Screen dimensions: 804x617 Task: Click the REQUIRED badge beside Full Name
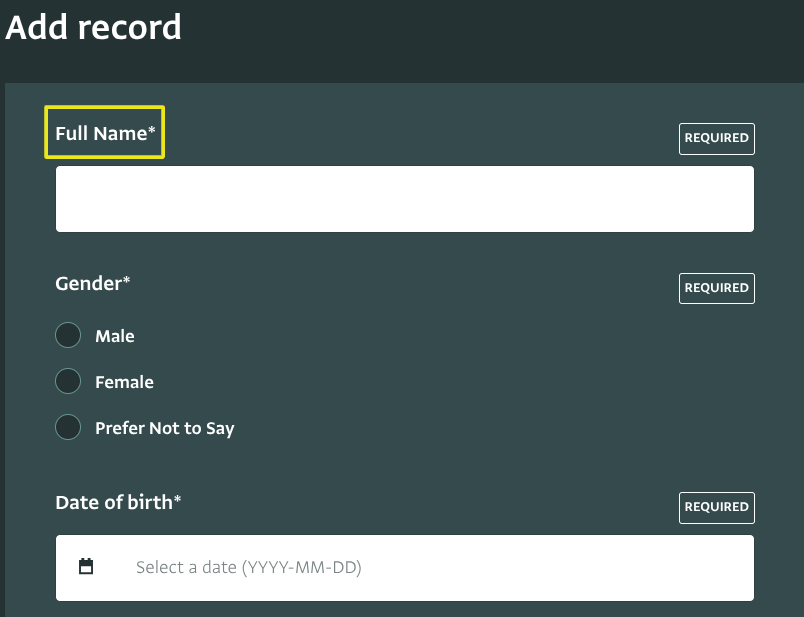coord(716,139)
